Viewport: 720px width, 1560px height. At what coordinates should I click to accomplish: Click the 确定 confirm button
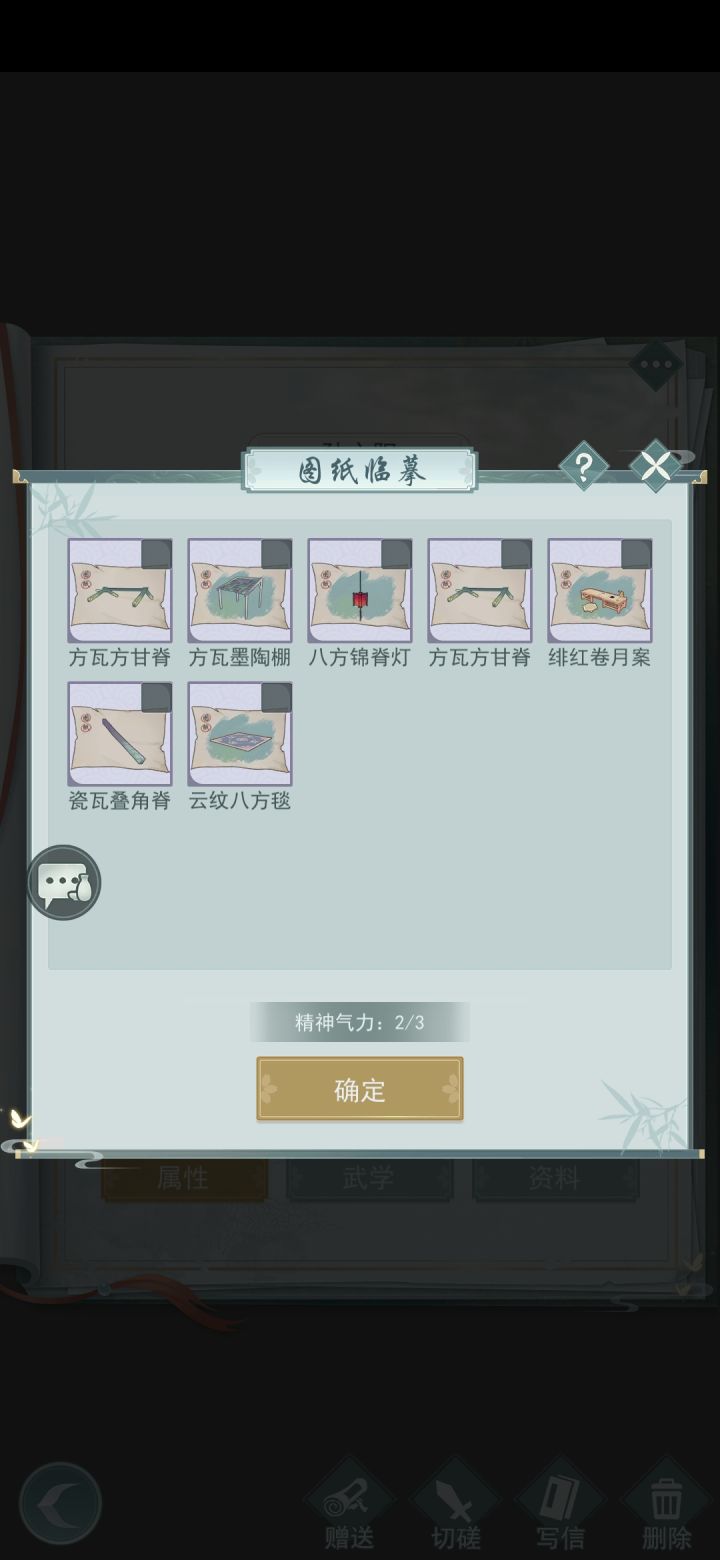360,1089
